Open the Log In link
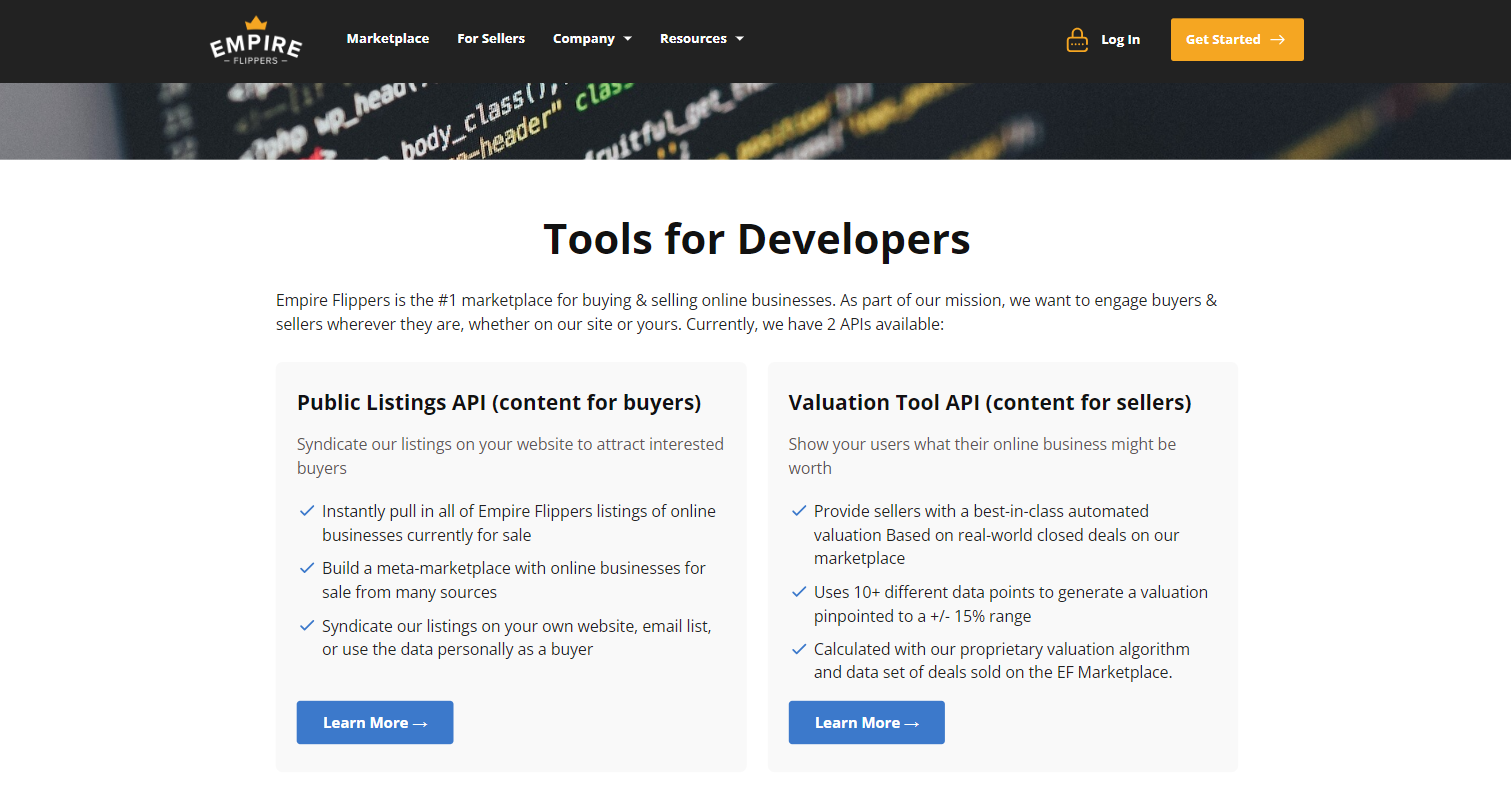 [1120, 40]
